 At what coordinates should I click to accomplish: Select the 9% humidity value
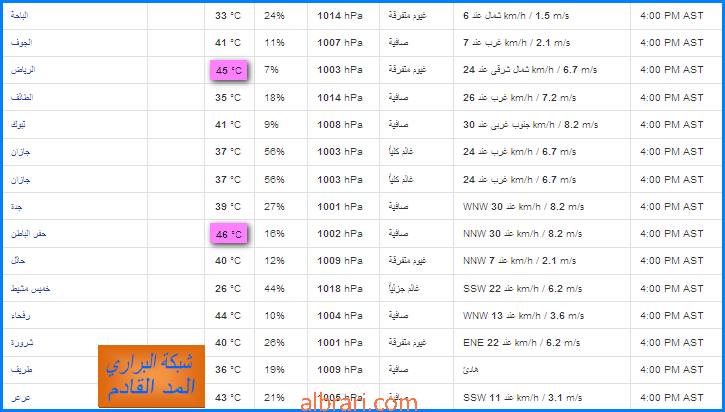point(271,124)
